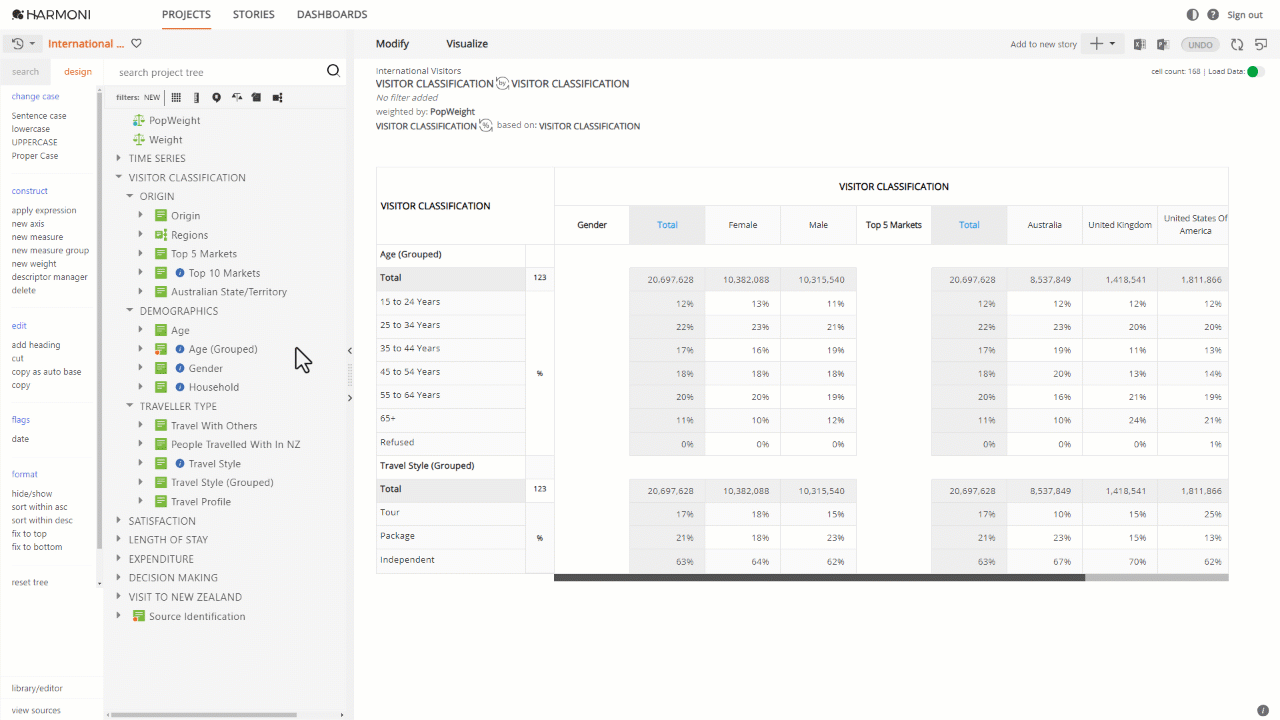Open the DASHBOARDS tab
Screen dimensions: 1280x720
(332, 15)
